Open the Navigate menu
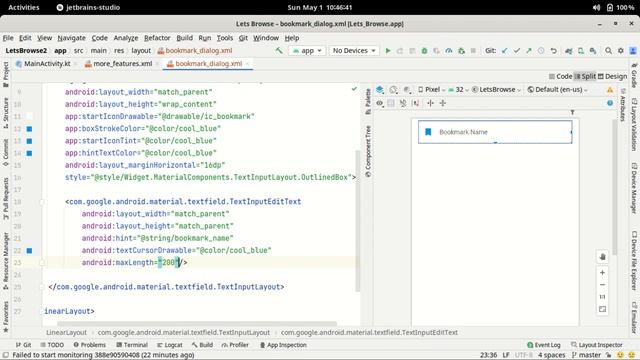Screen dimensions: 640x360 pos(71,38)
